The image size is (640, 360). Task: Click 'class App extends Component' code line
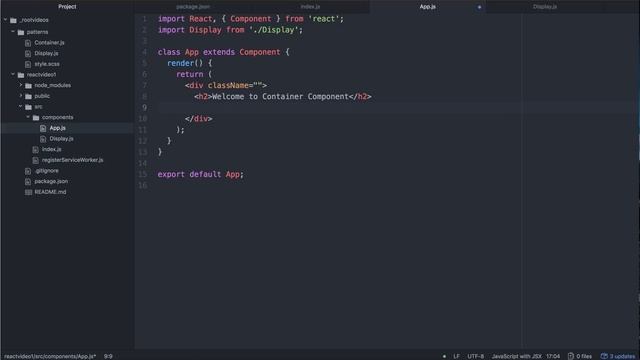223,52
